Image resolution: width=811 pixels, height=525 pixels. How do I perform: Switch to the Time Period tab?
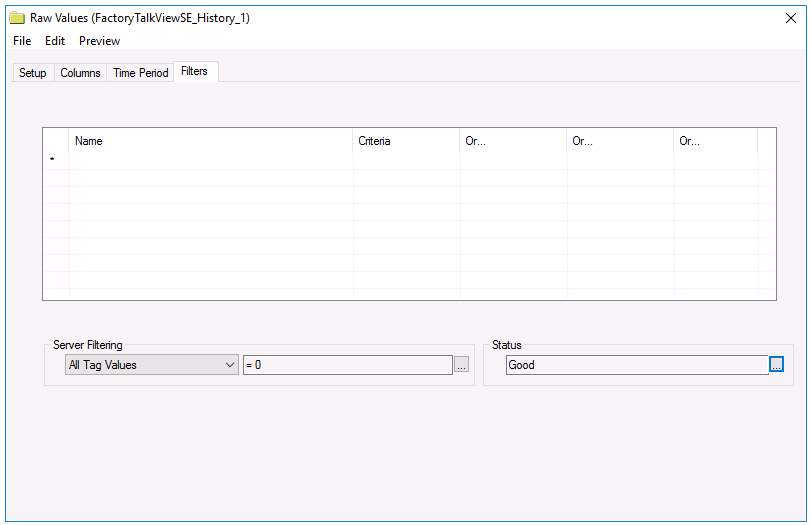point(141,73)
